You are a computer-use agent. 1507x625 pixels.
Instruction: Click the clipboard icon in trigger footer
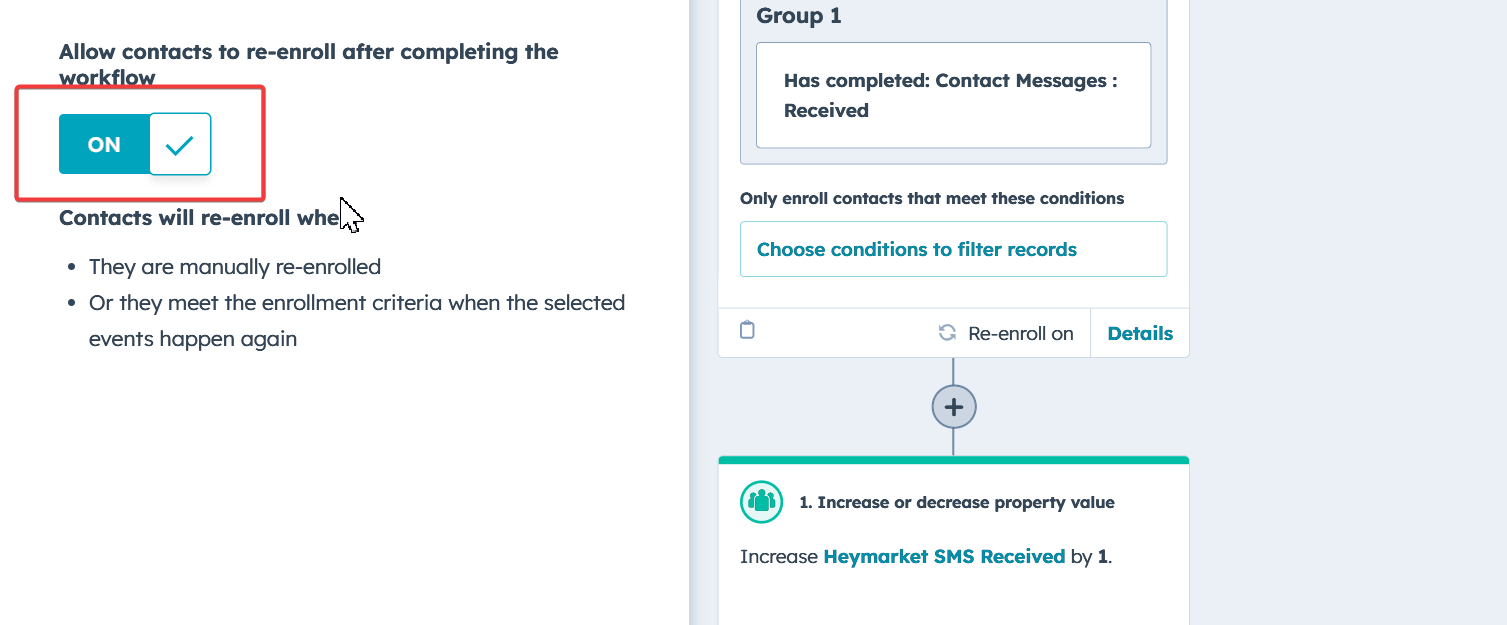pyautogui.click(x=747, y=331)
